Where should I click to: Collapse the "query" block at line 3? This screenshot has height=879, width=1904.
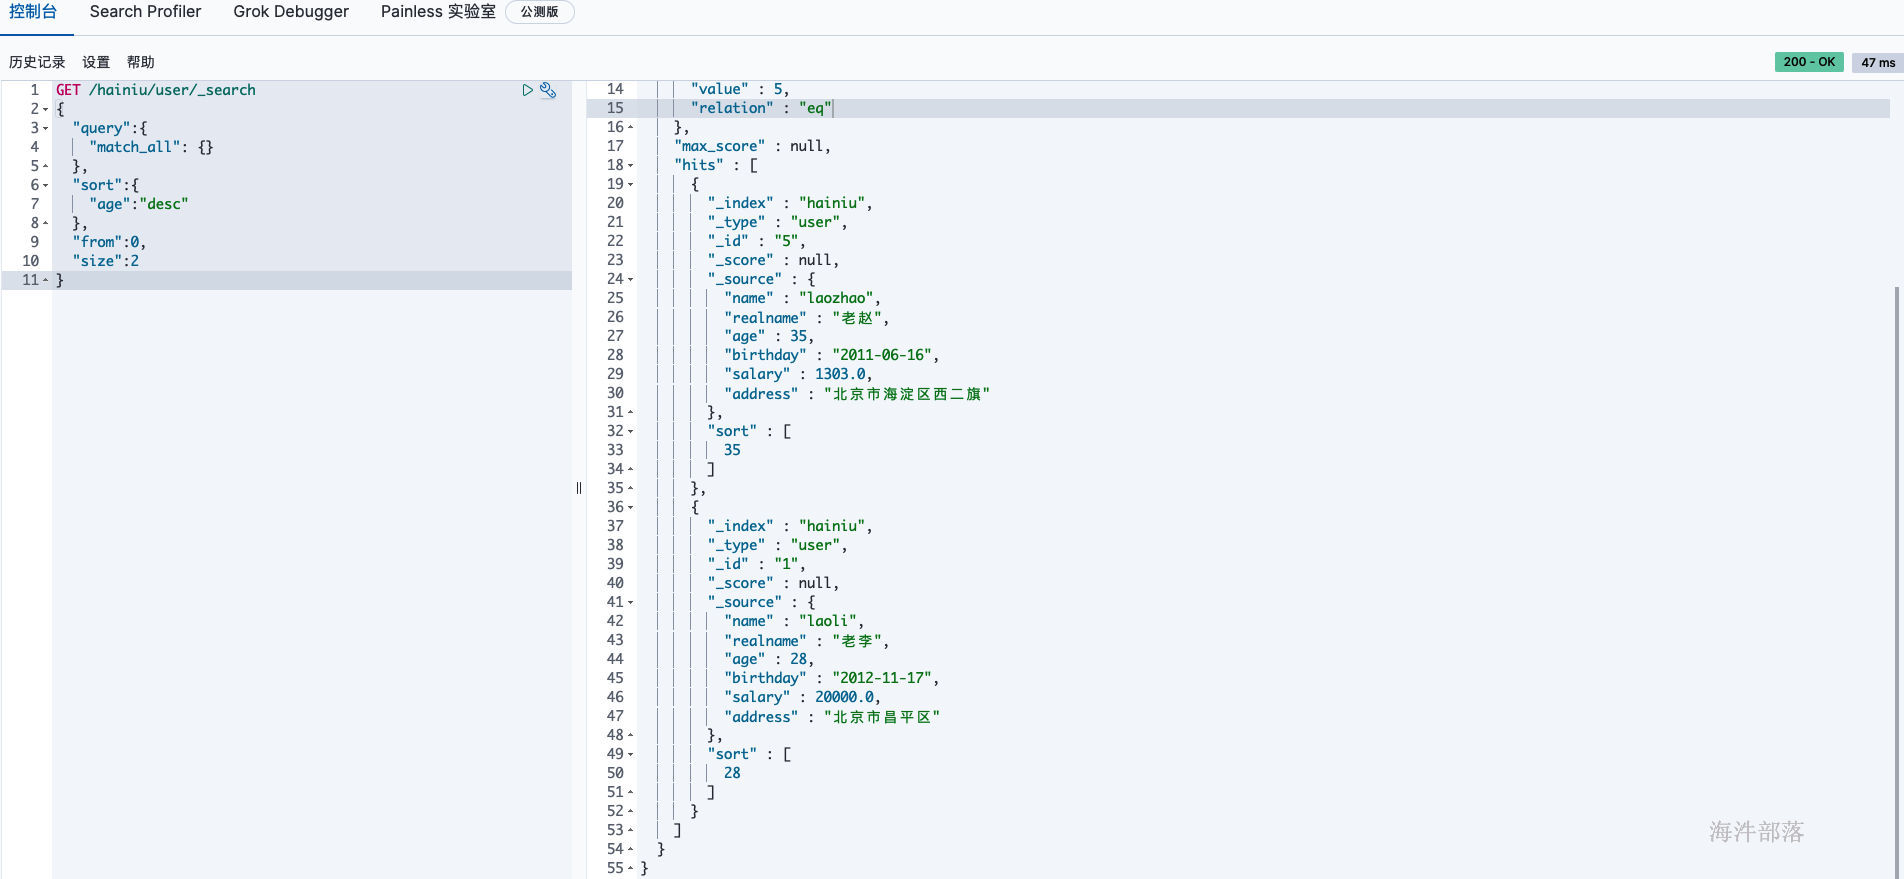(46, 129)
